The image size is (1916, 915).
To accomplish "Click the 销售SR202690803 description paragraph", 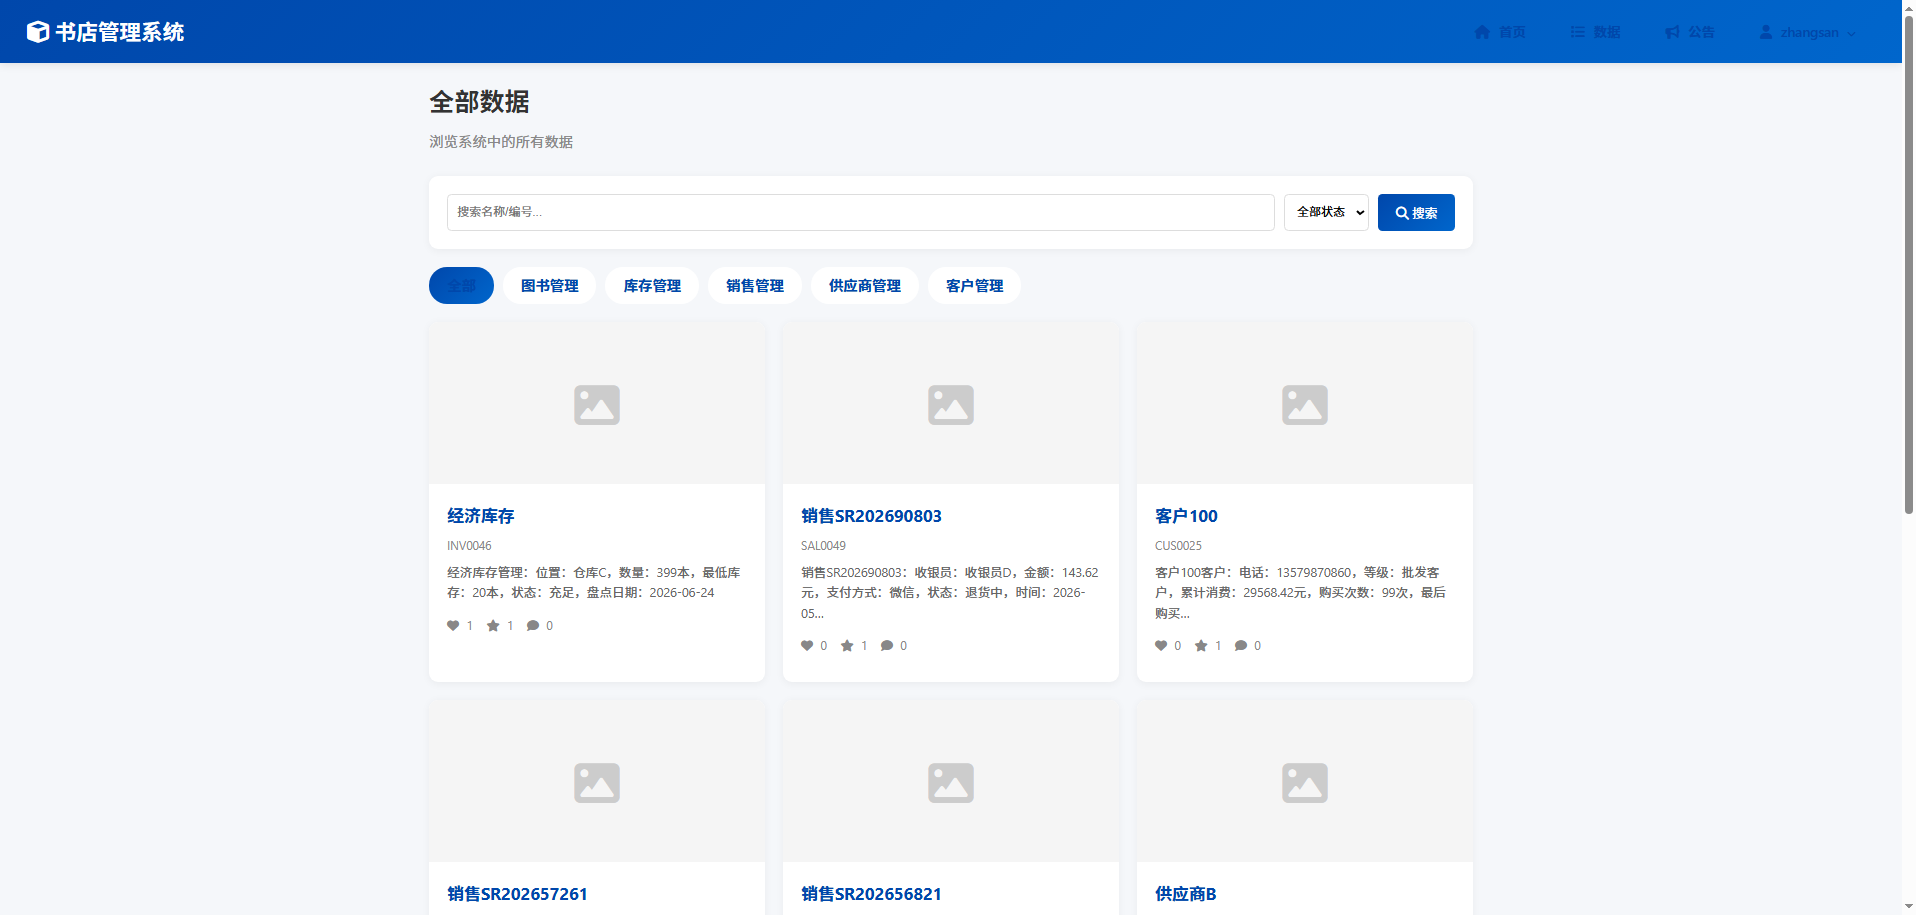I will click(x=950, y=593).
